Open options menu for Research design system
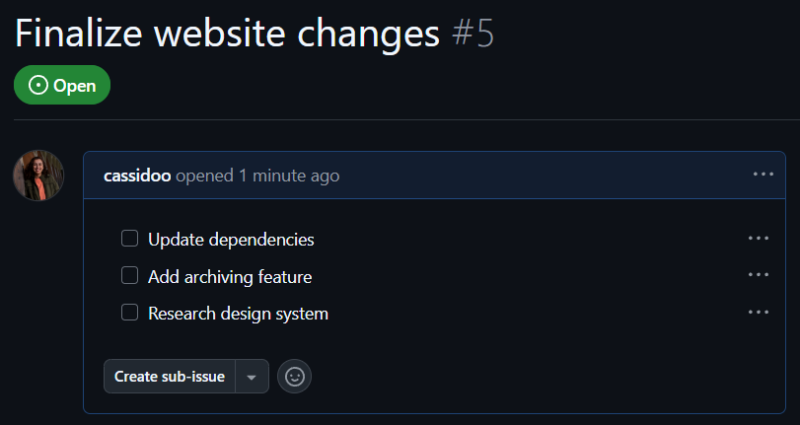This screenshot has width=800, height=425. pos(758,313)
